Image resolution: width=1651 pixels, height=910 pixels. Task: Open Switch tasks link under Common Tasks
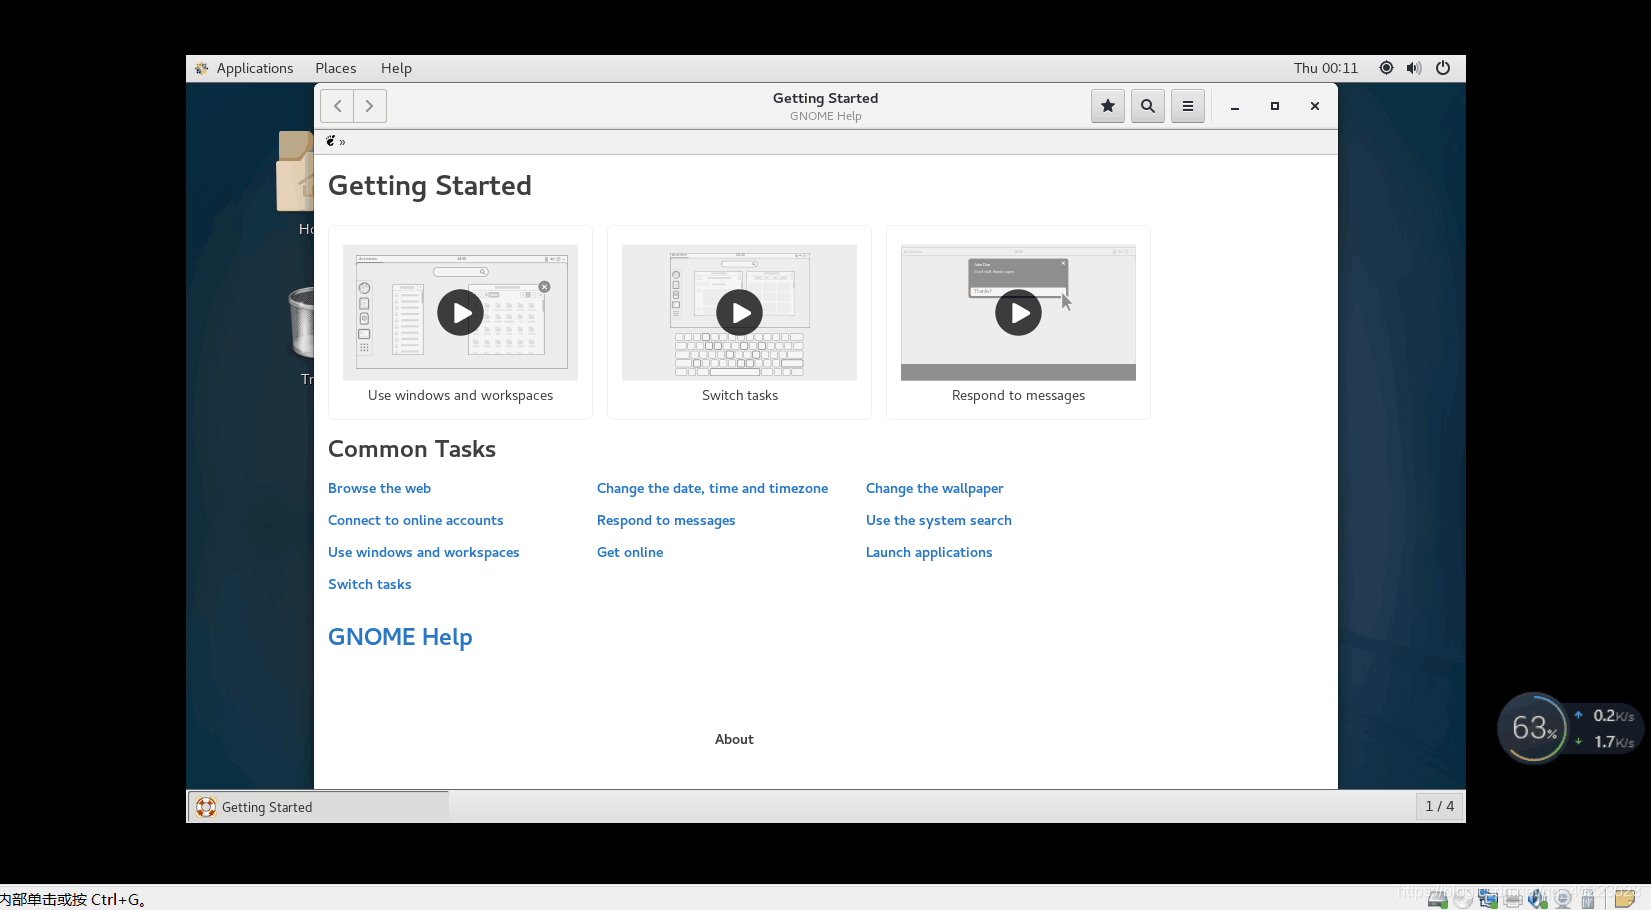click(369, 584)
